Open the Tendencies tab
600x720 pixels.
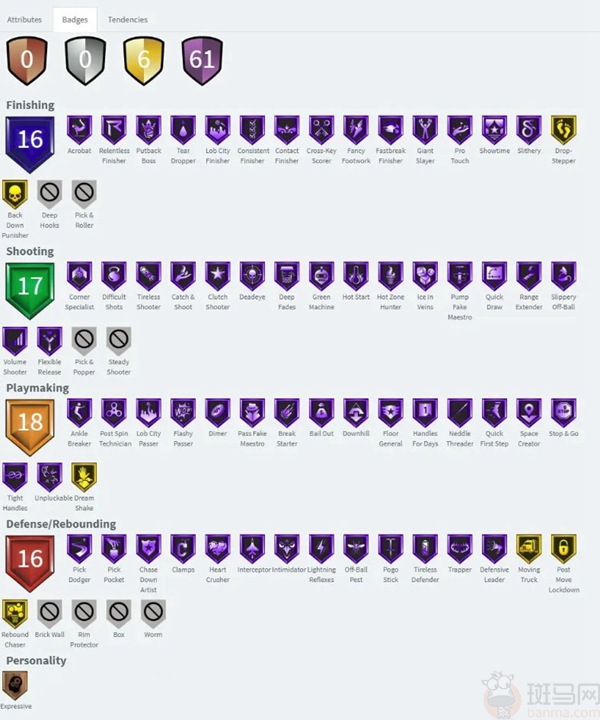coord(128,20)
